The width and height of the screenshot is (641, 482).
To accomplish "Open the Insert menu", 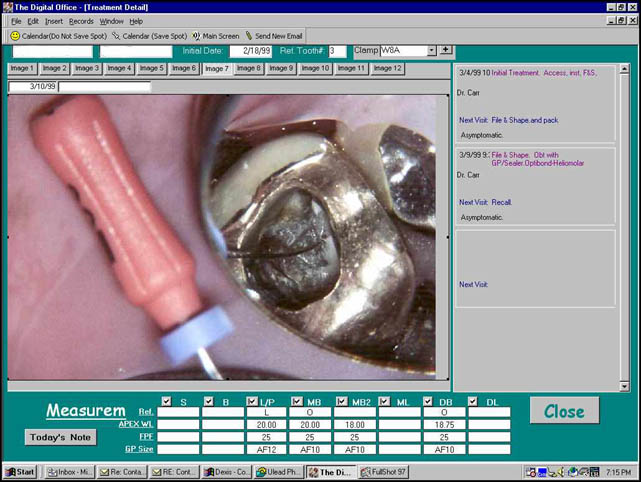I will pyautogui.click(x=54, y=21).
